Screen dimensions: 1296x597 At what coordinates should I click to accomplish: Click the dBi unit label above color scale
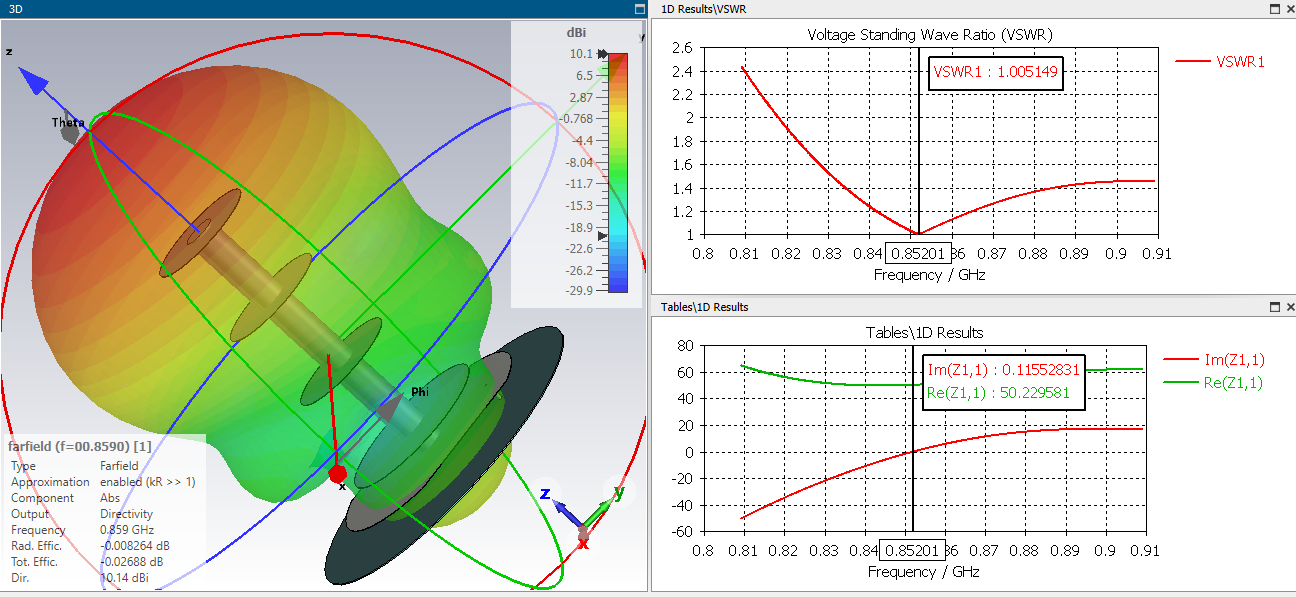click(575, 32)
